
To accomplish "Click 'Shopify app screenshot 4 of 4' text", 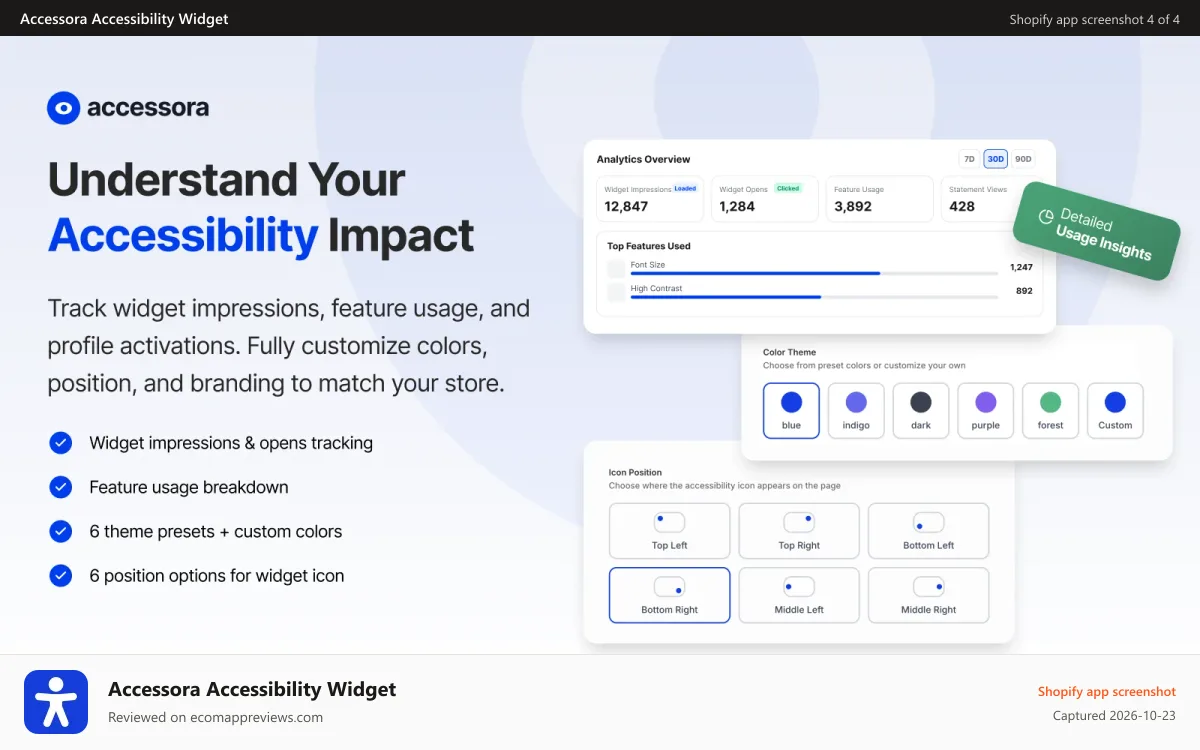I will point(1095,19).
